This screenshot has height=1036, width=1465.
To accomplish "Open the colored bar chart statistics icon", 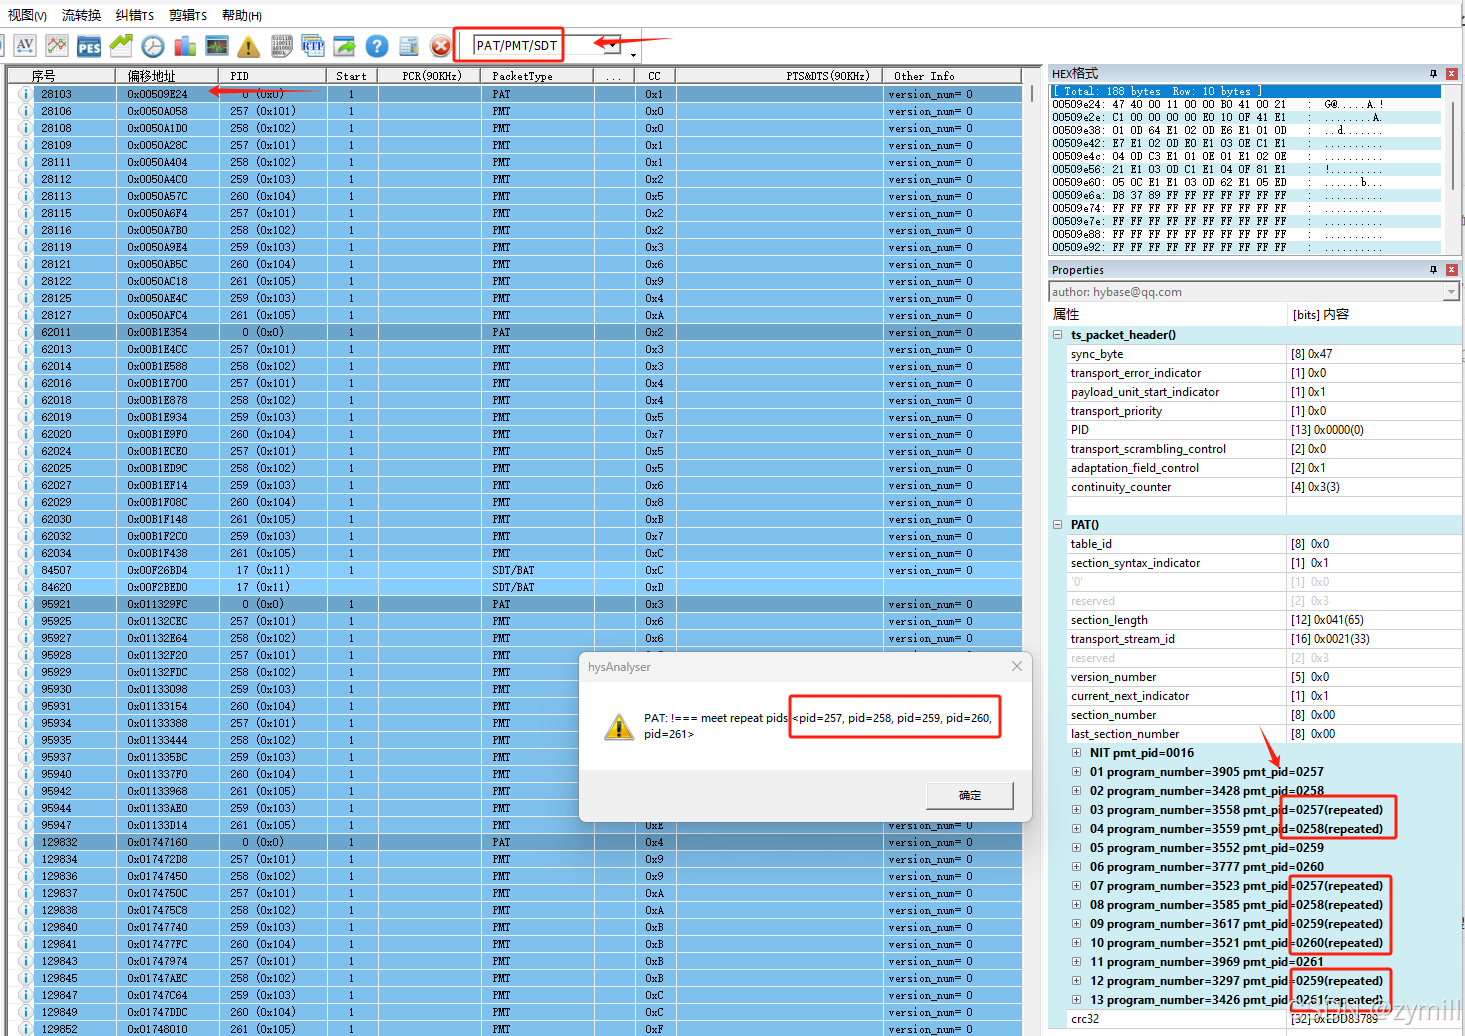I will point(185,46).
